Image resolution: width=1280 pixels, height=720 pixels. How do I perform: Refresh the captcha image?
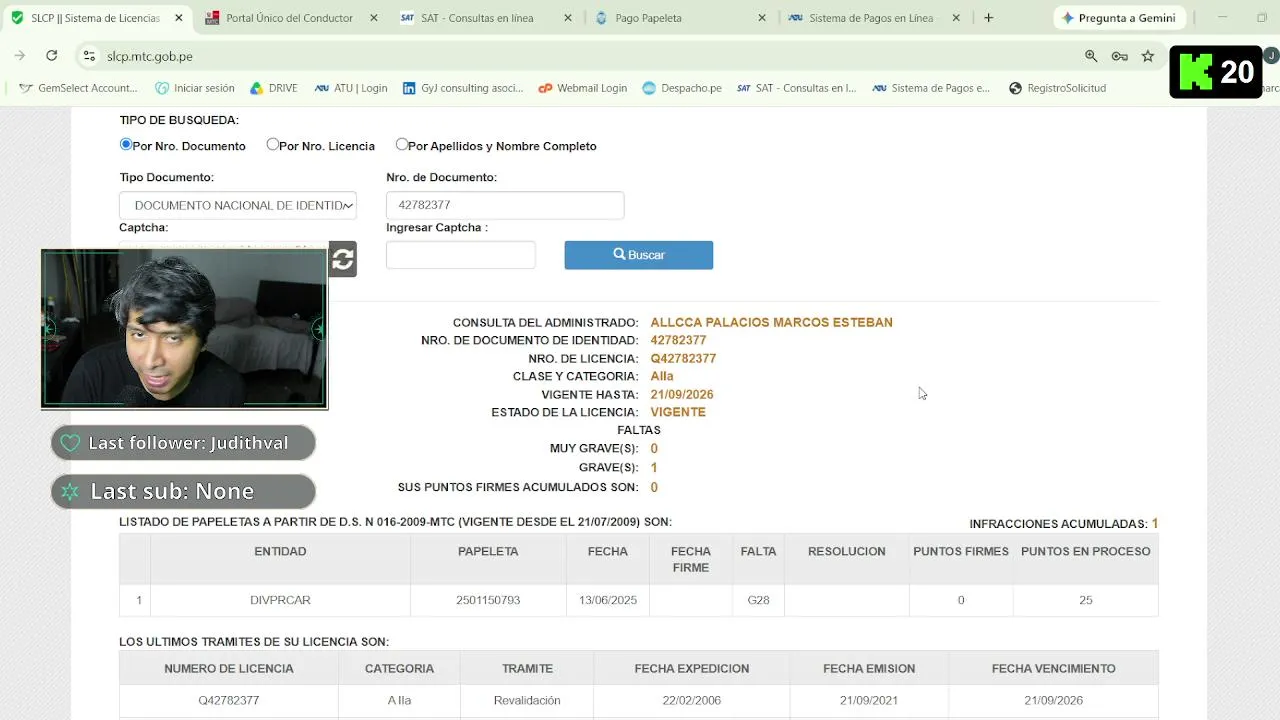[x=343, y=259]
